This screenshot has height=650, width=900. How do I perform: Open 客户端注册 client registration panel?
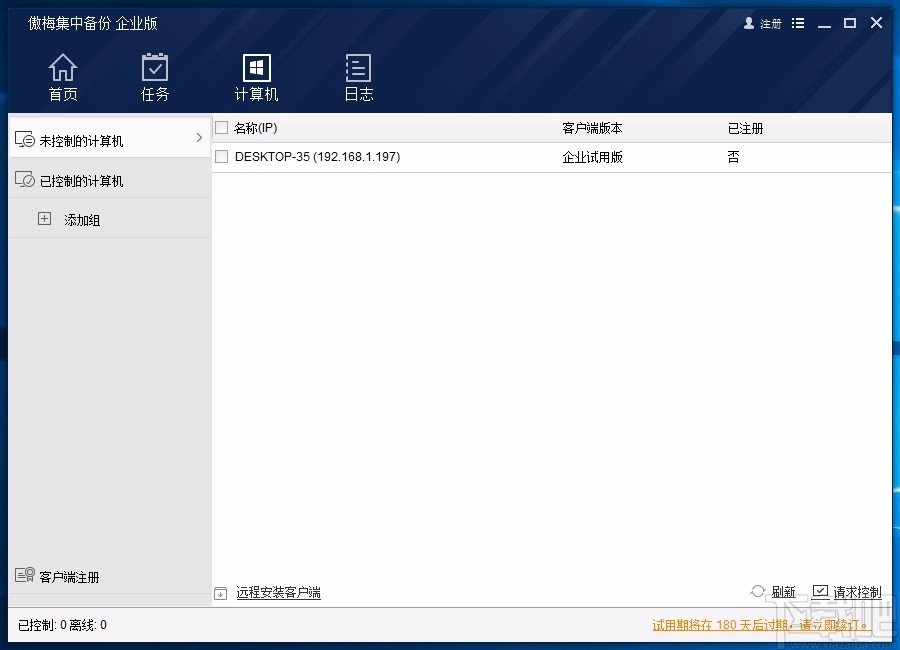coord(70,577)
